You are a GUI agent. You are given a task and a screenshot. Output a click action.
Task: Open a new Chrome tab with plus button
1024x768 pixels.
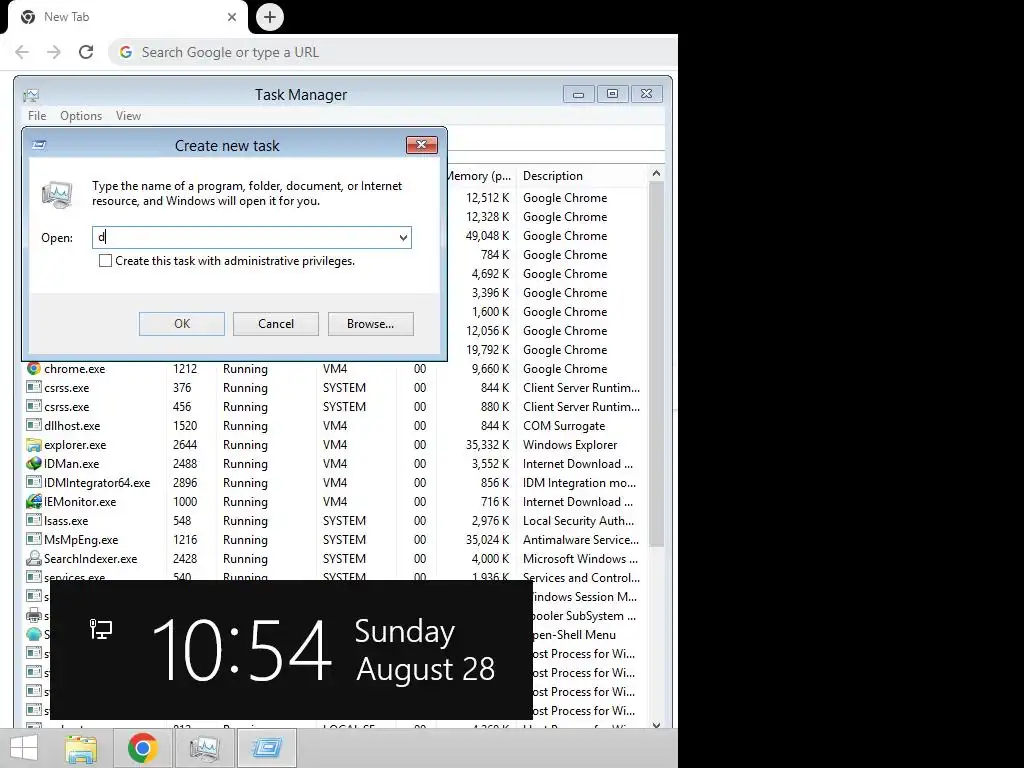pos(270,17)
